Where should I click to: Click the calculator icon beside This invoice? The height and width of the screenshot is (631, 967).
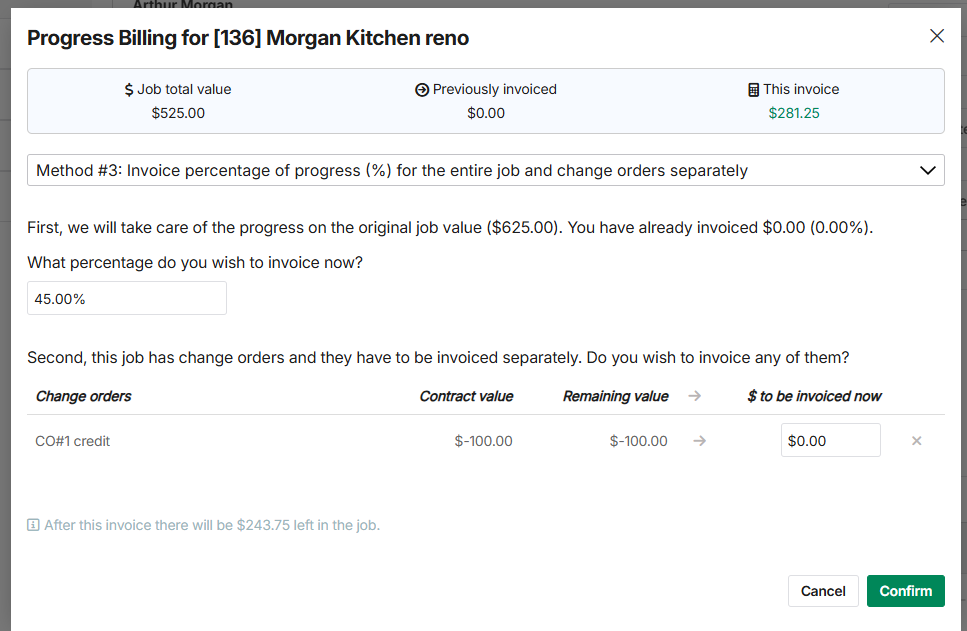tap(753, 90)
